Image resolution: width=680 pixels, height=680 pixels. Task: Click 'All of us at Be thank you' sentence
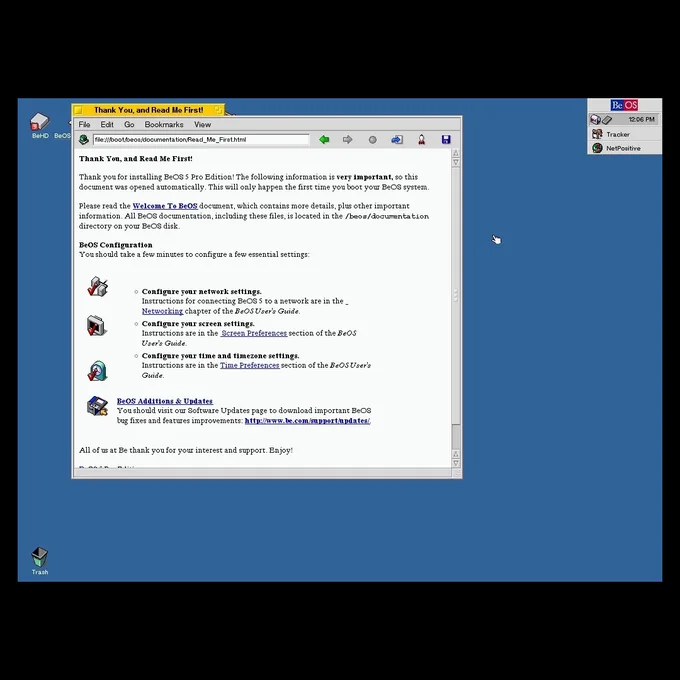tap(186, 450)
